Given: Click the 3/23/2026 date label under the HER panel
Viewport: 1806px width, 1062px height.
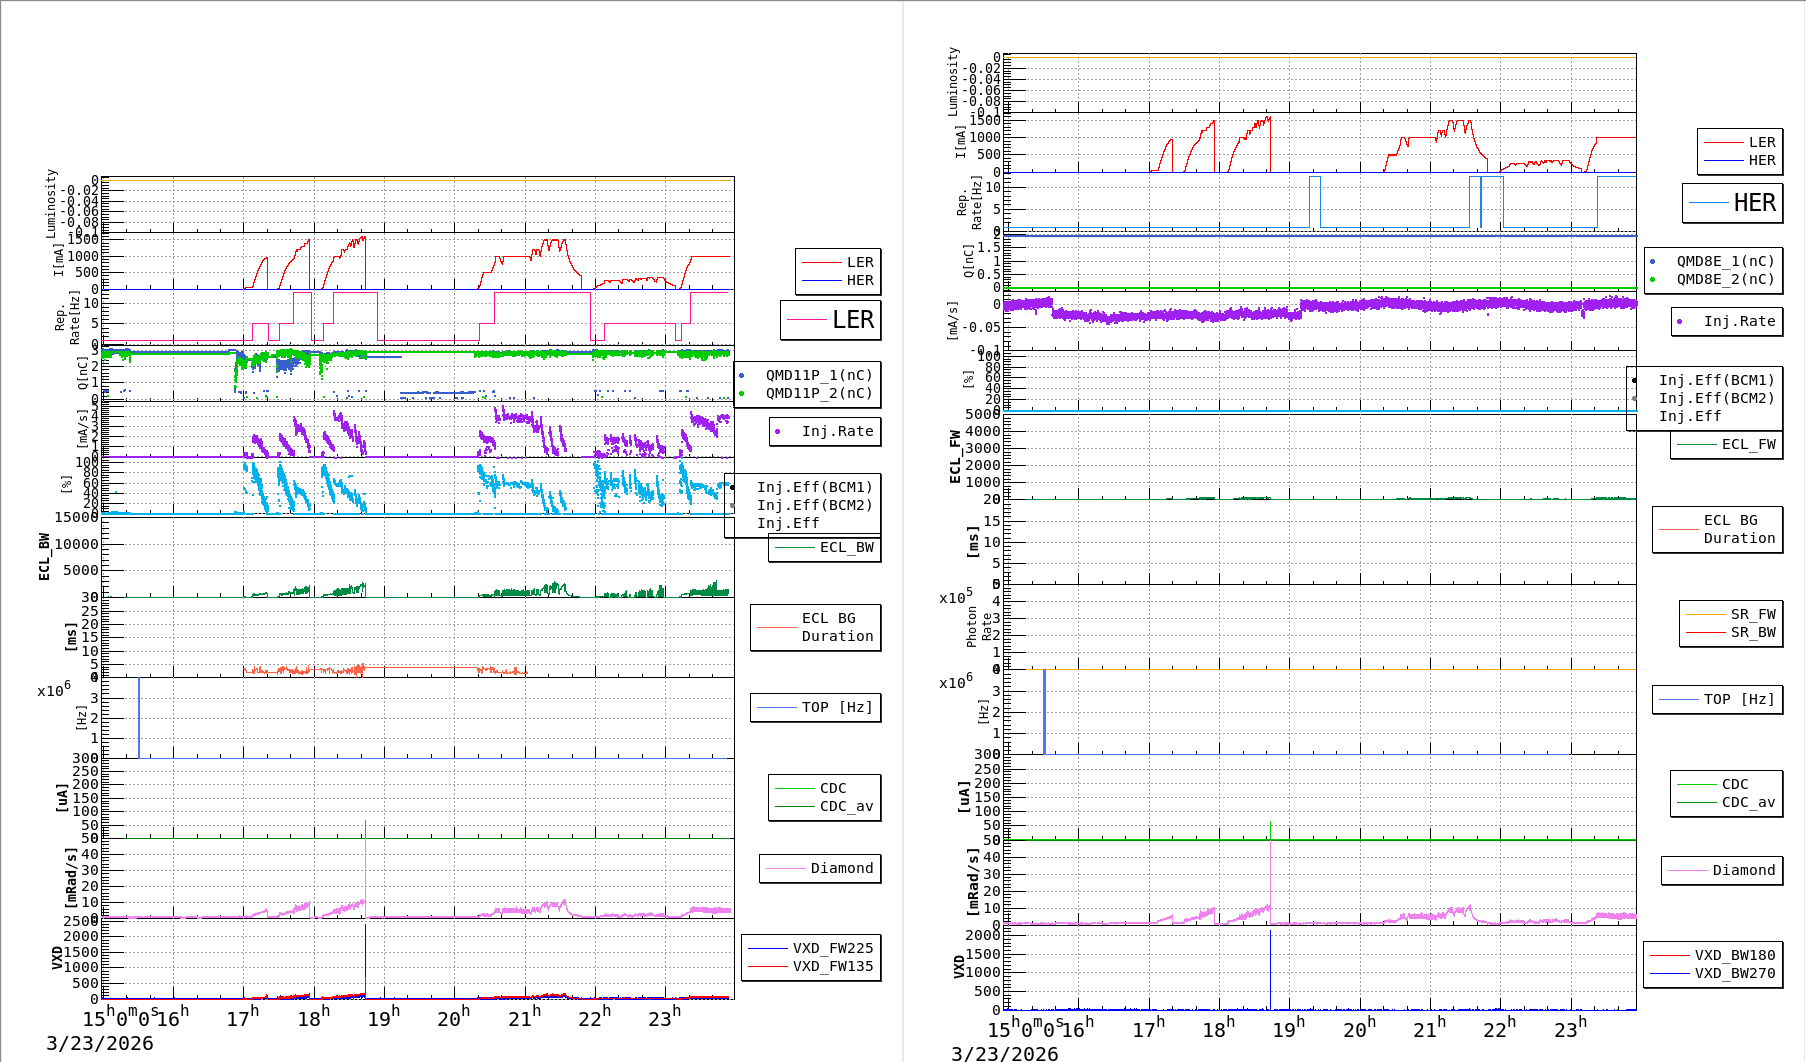Looking at the screenshot, I should click(1004, 1053).
